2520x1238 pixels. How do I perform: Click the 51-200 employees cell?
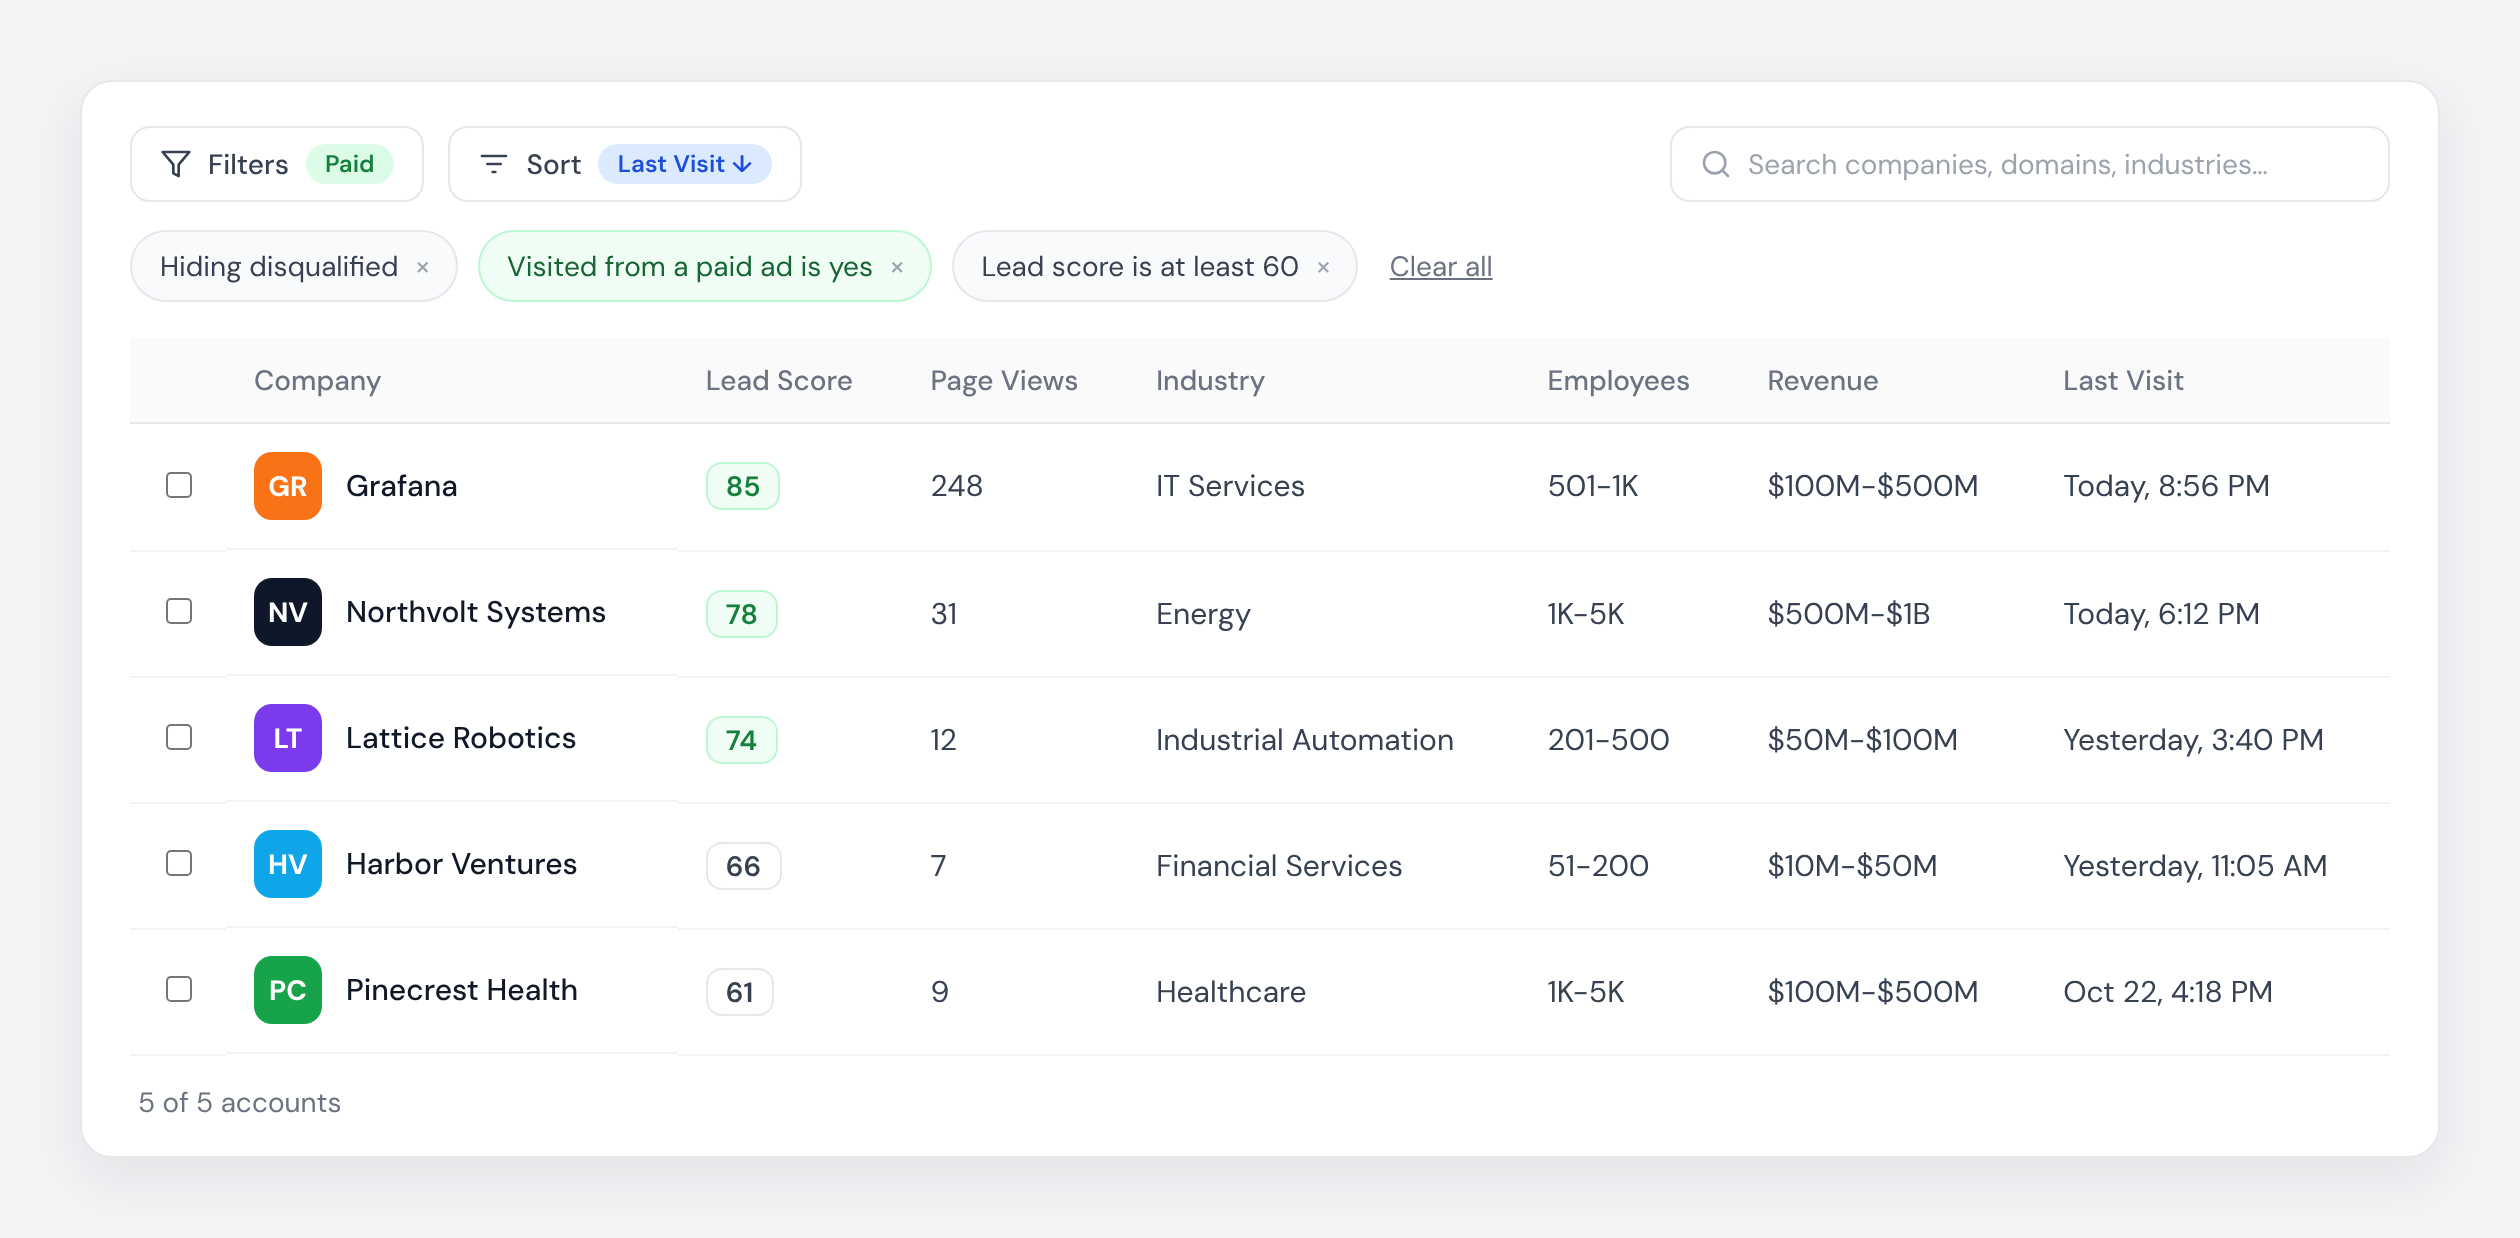1598,866
